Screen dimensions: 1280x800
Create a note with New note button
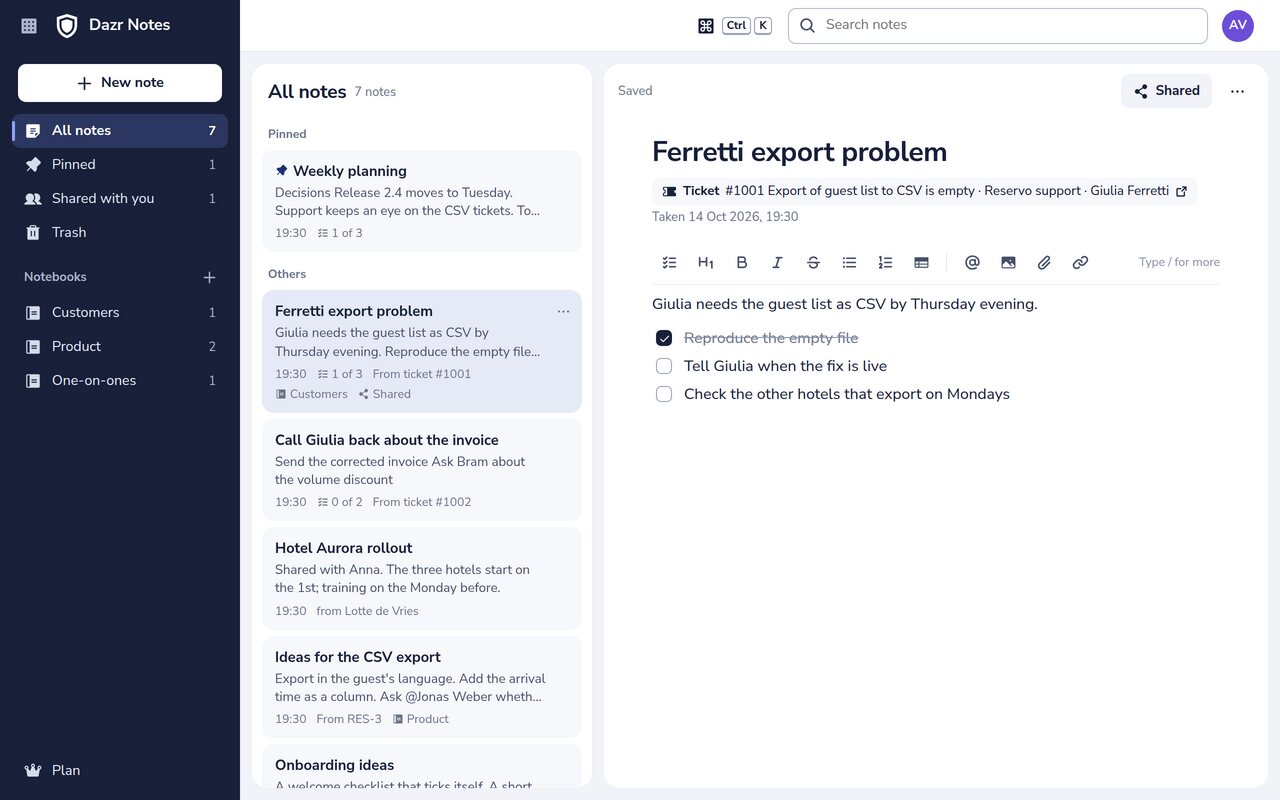[120, 83]
